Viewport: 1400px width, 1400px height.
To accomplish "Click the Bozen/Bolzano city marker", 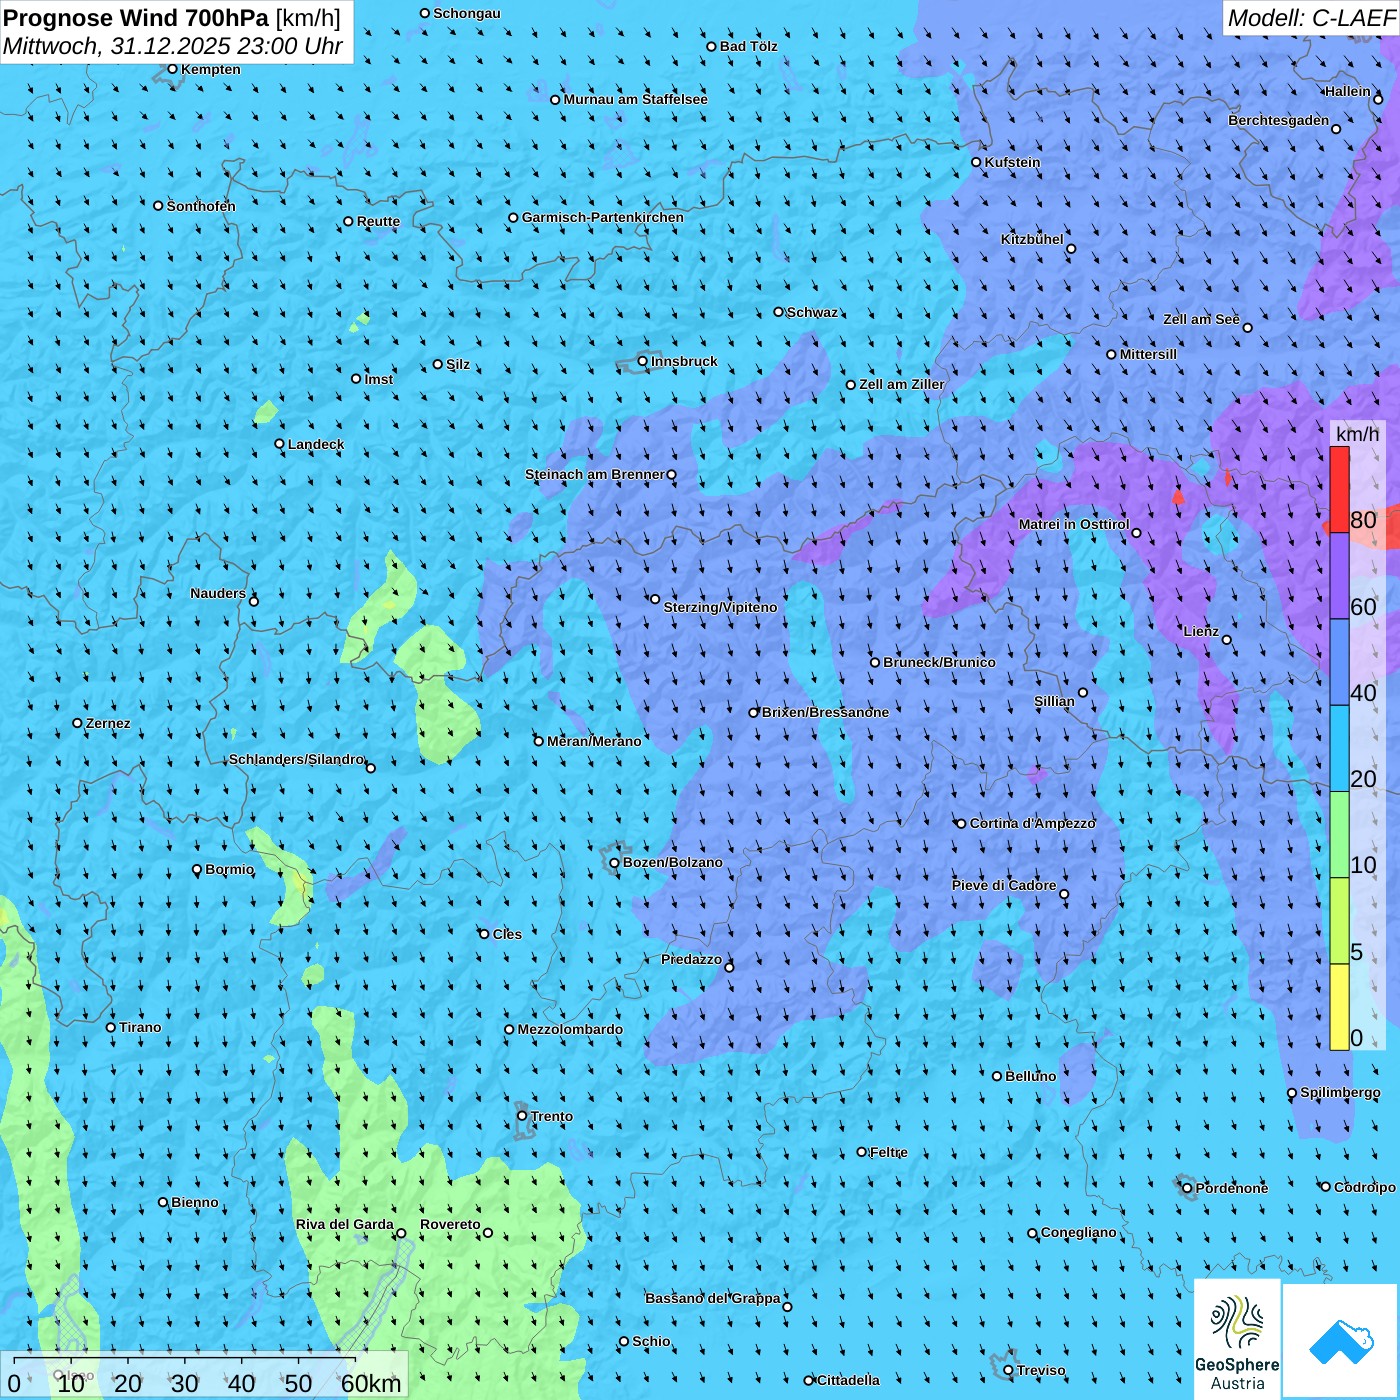I will [x=615, y=863].
